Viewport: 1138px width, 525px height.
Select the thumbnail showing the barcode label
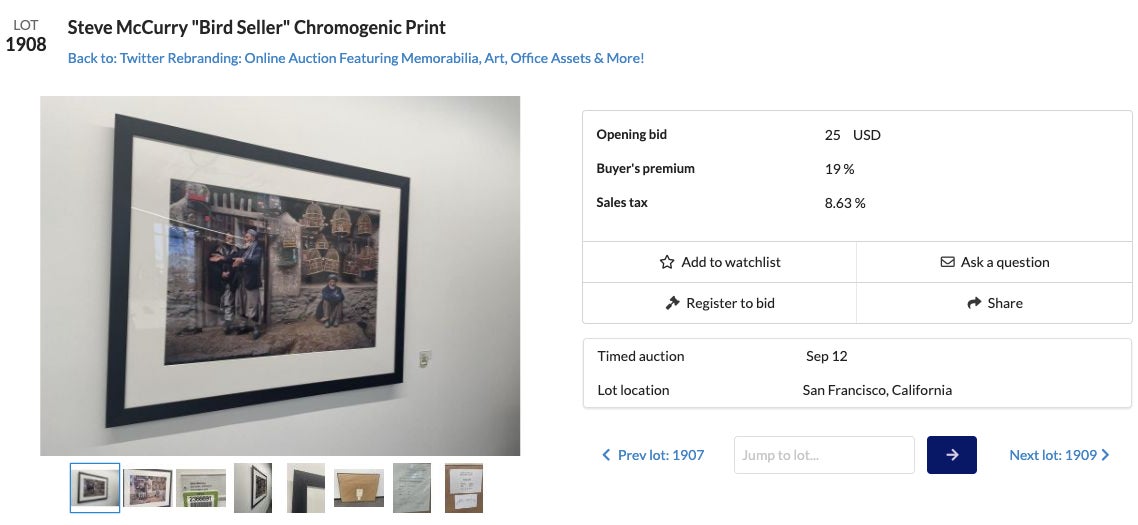(201, 488)
